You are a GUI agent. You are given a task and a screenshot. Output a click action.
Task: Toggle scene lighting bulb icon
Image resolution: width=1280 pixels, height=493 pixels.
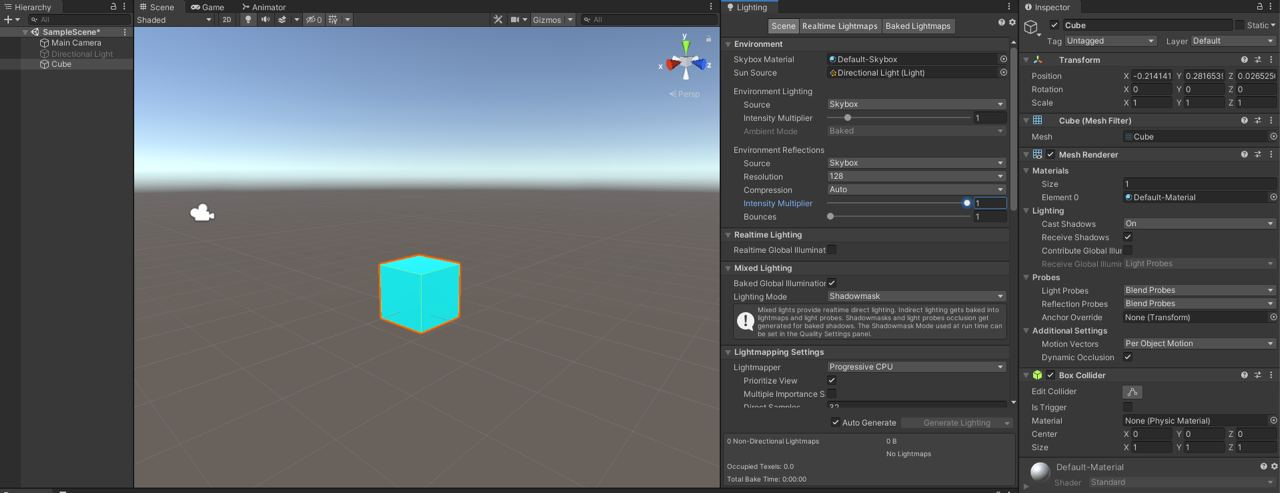[x=248, y=19]
